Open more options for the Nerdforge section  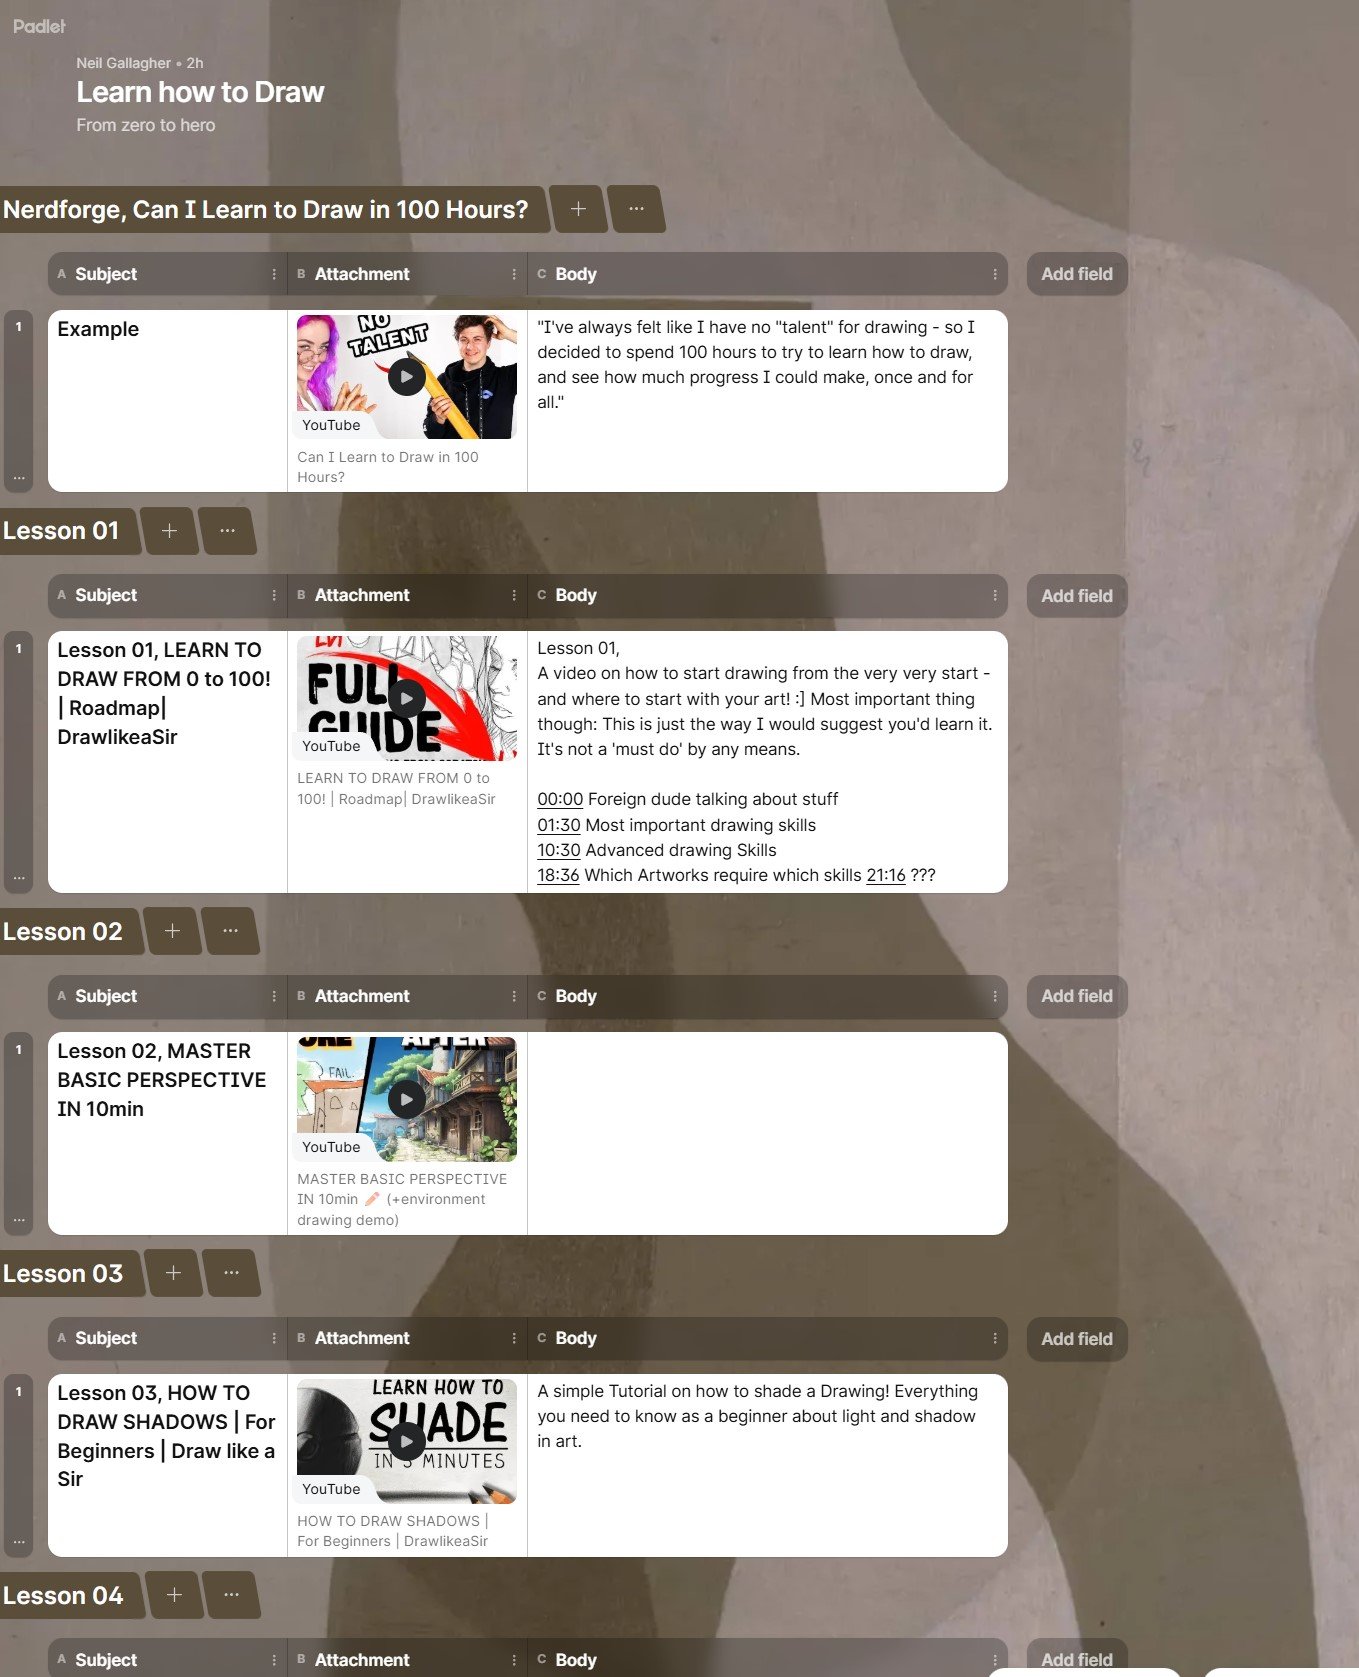[x=636, y=209]
